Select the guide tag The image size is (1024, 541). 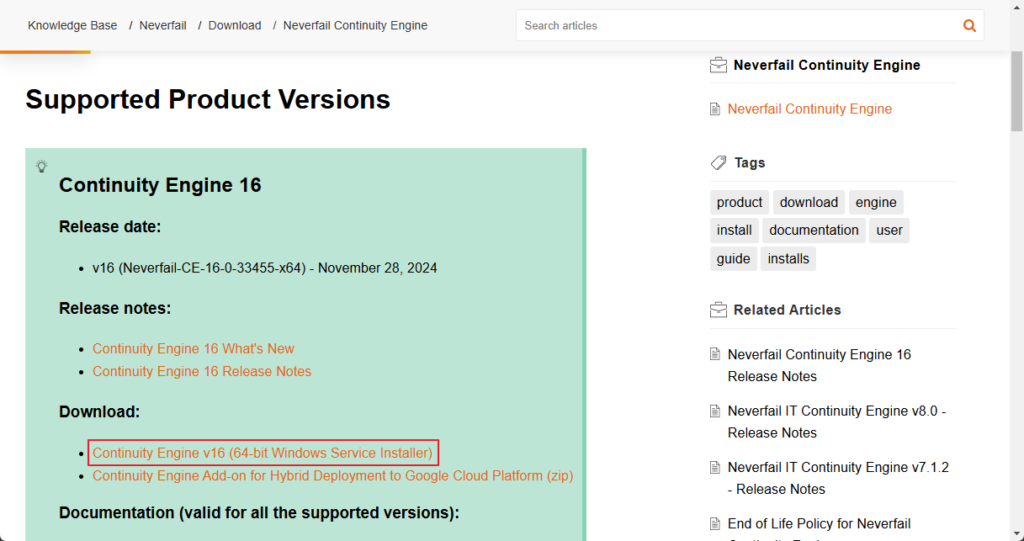733,259
